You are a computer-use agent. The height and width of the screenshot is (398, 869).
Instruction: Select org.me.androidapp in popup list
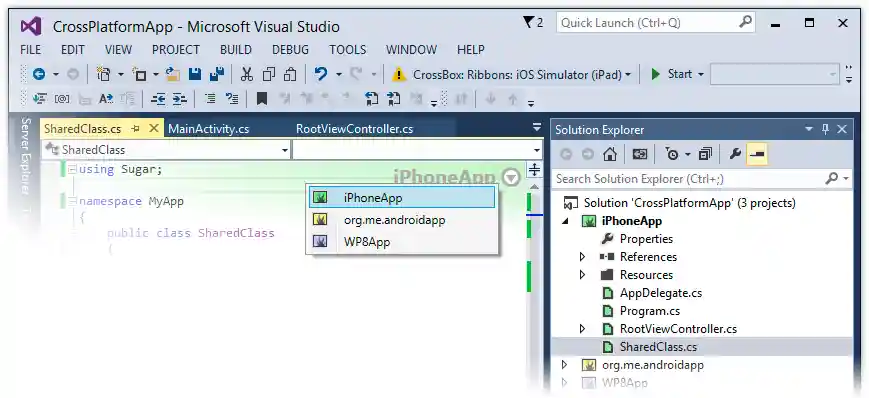click(401, 220)
